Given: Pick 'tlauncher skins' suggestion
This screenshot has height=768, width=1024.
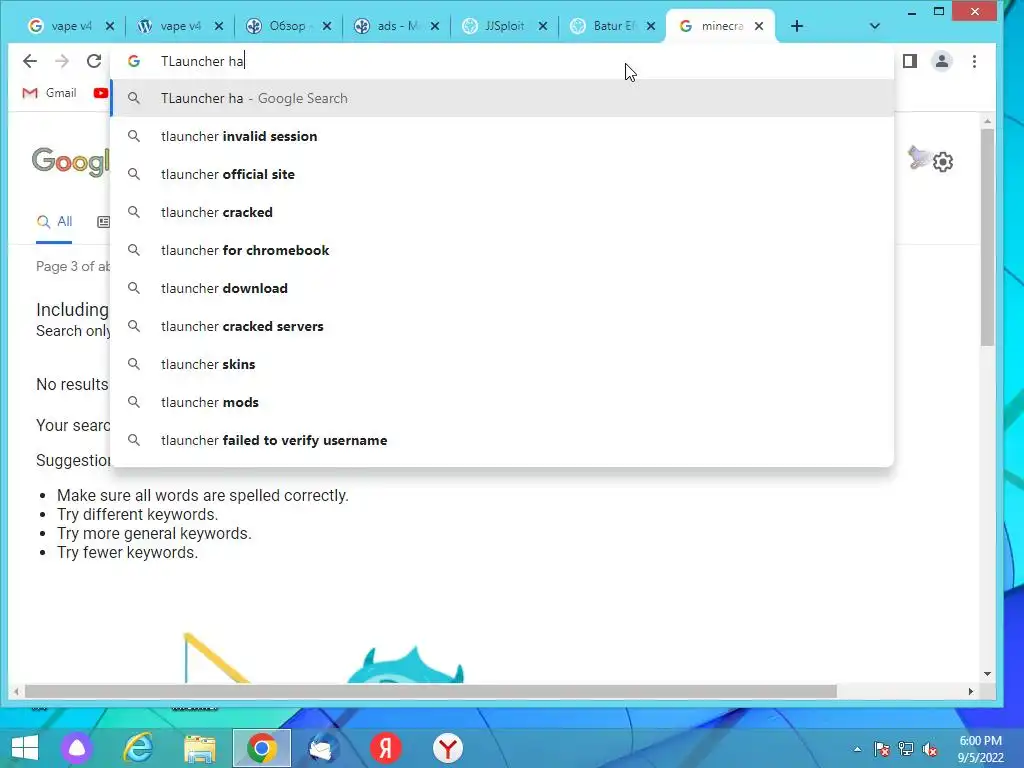Looking at the screenshot, I should [503, 364].
